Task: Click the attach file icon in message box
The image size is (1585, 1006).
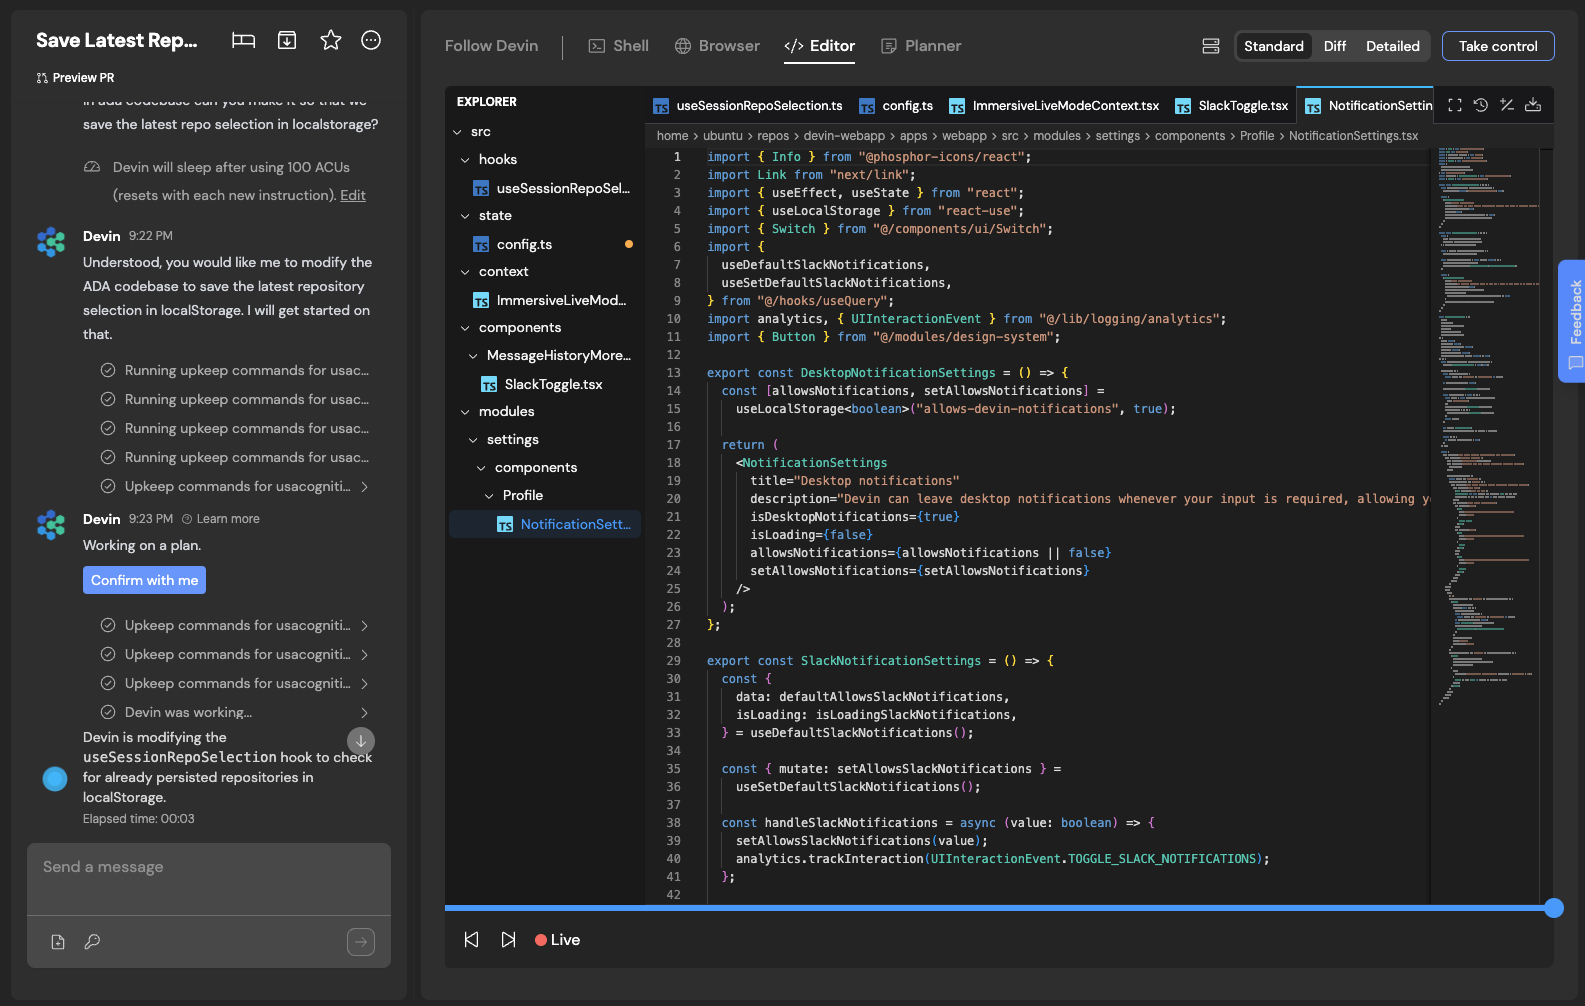Action: tap(58, 942)
